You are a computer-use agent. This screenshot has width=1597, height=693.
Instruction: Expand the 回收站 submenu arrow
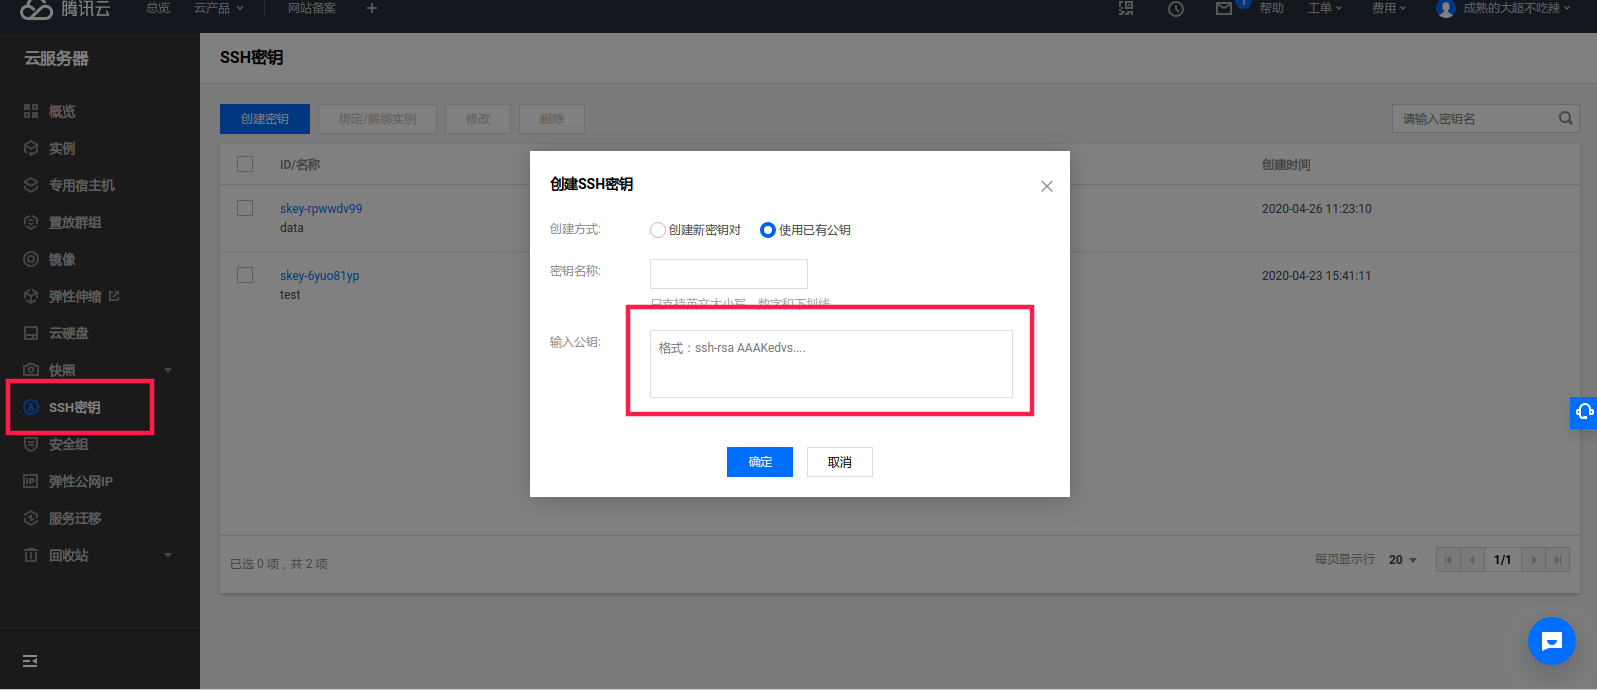coord(168,555)
